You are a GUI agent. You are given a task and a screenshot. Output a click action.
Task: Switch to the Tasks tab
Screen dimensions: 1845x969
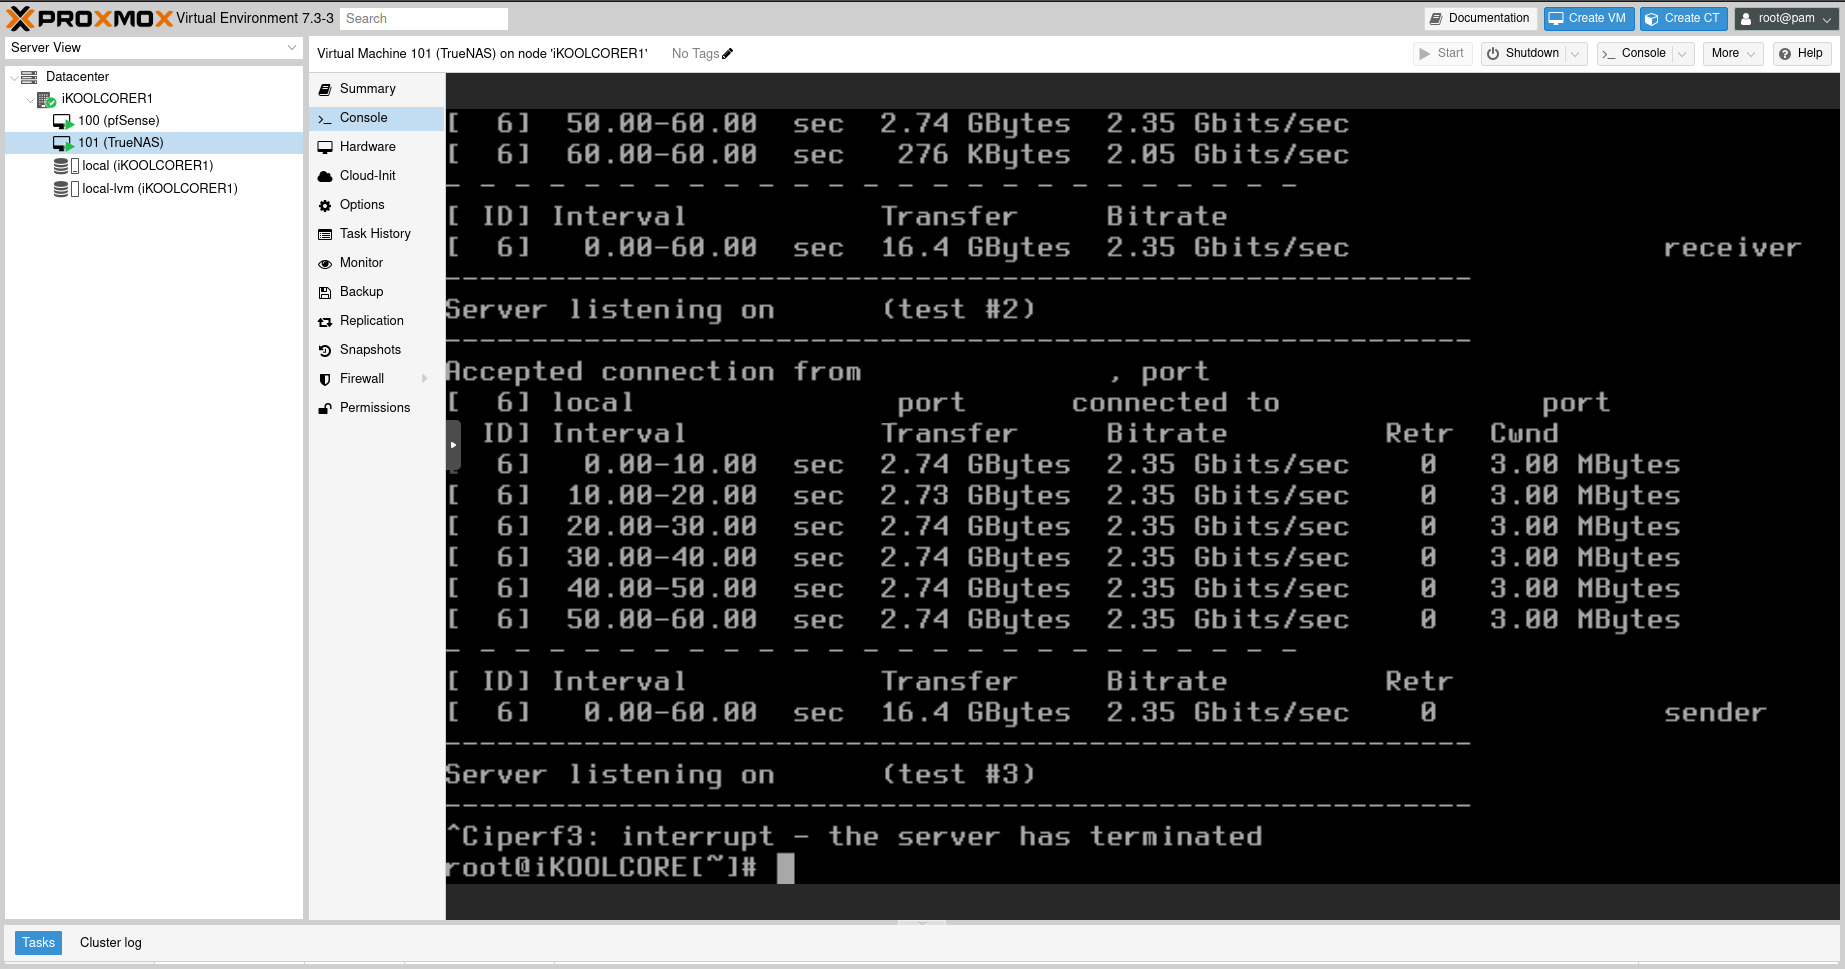click(38, 943)
